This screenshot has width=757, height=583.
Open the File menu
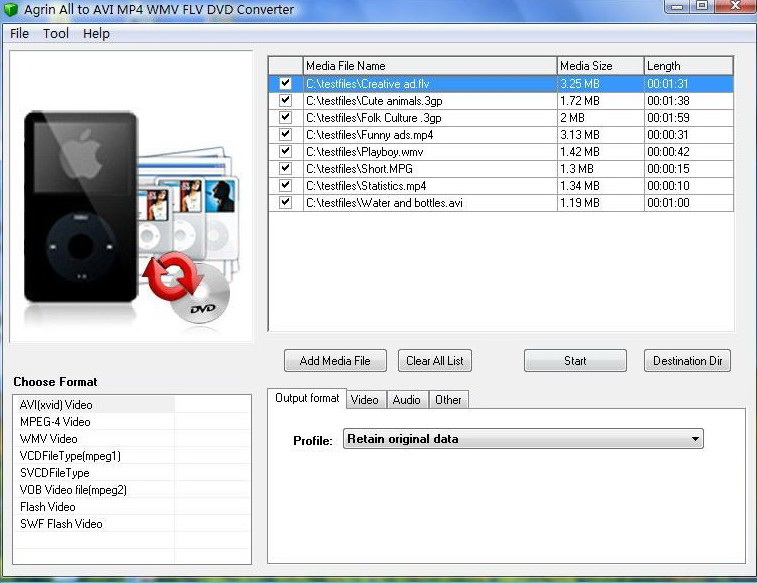point(19,33)
